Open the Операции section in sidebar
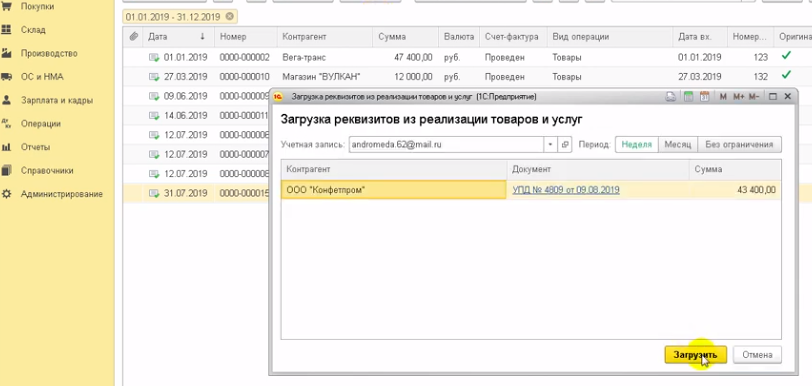 click(40, 124)
